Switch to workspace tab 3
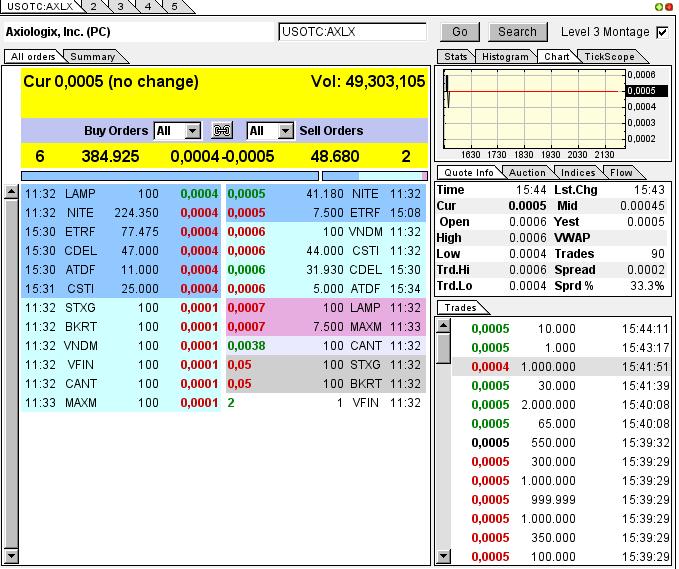 (120, 6)
